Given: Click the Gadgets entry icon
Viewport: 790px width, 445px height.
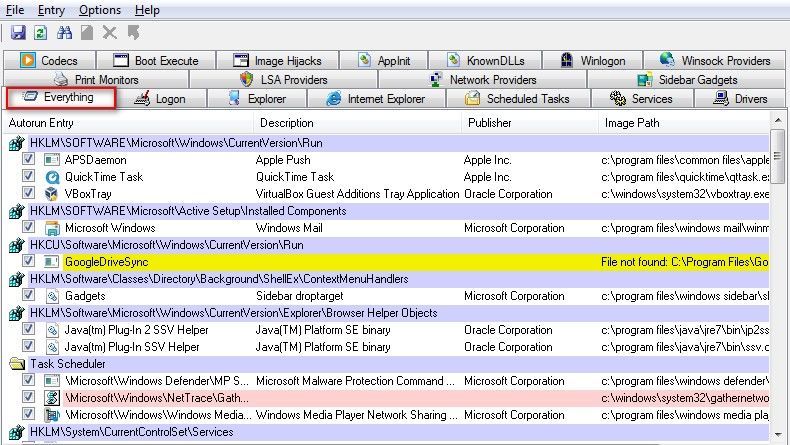Looking at the screenshot, I should pos(52,296).
